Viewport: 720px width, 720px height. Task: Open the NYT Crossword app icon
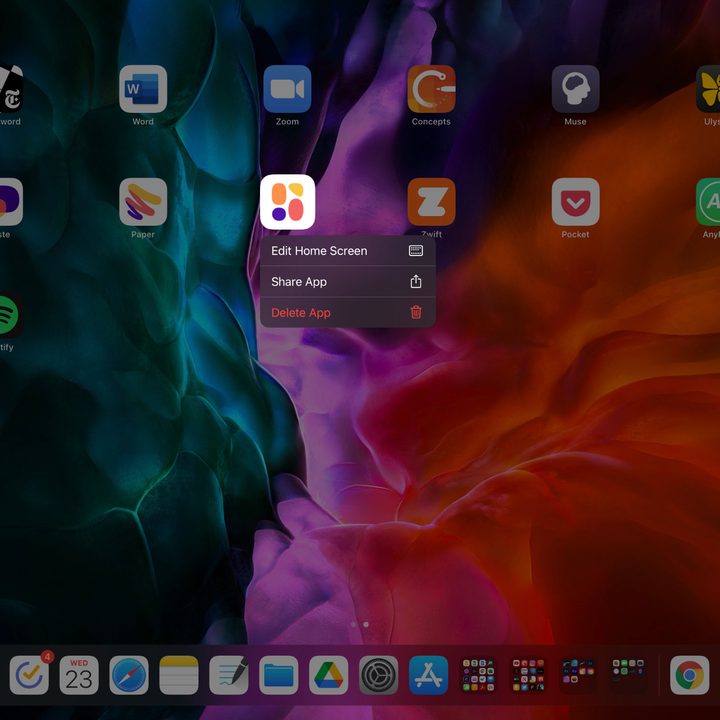[11, 89]
